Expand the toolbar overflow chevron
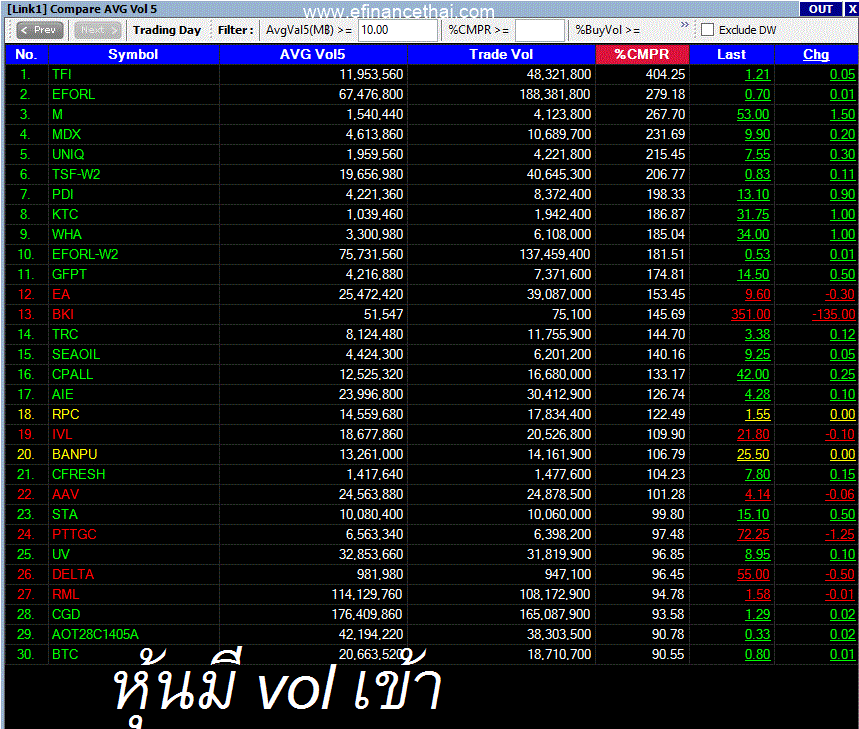This screenshot has width=859, height=729. coord(684,25)
